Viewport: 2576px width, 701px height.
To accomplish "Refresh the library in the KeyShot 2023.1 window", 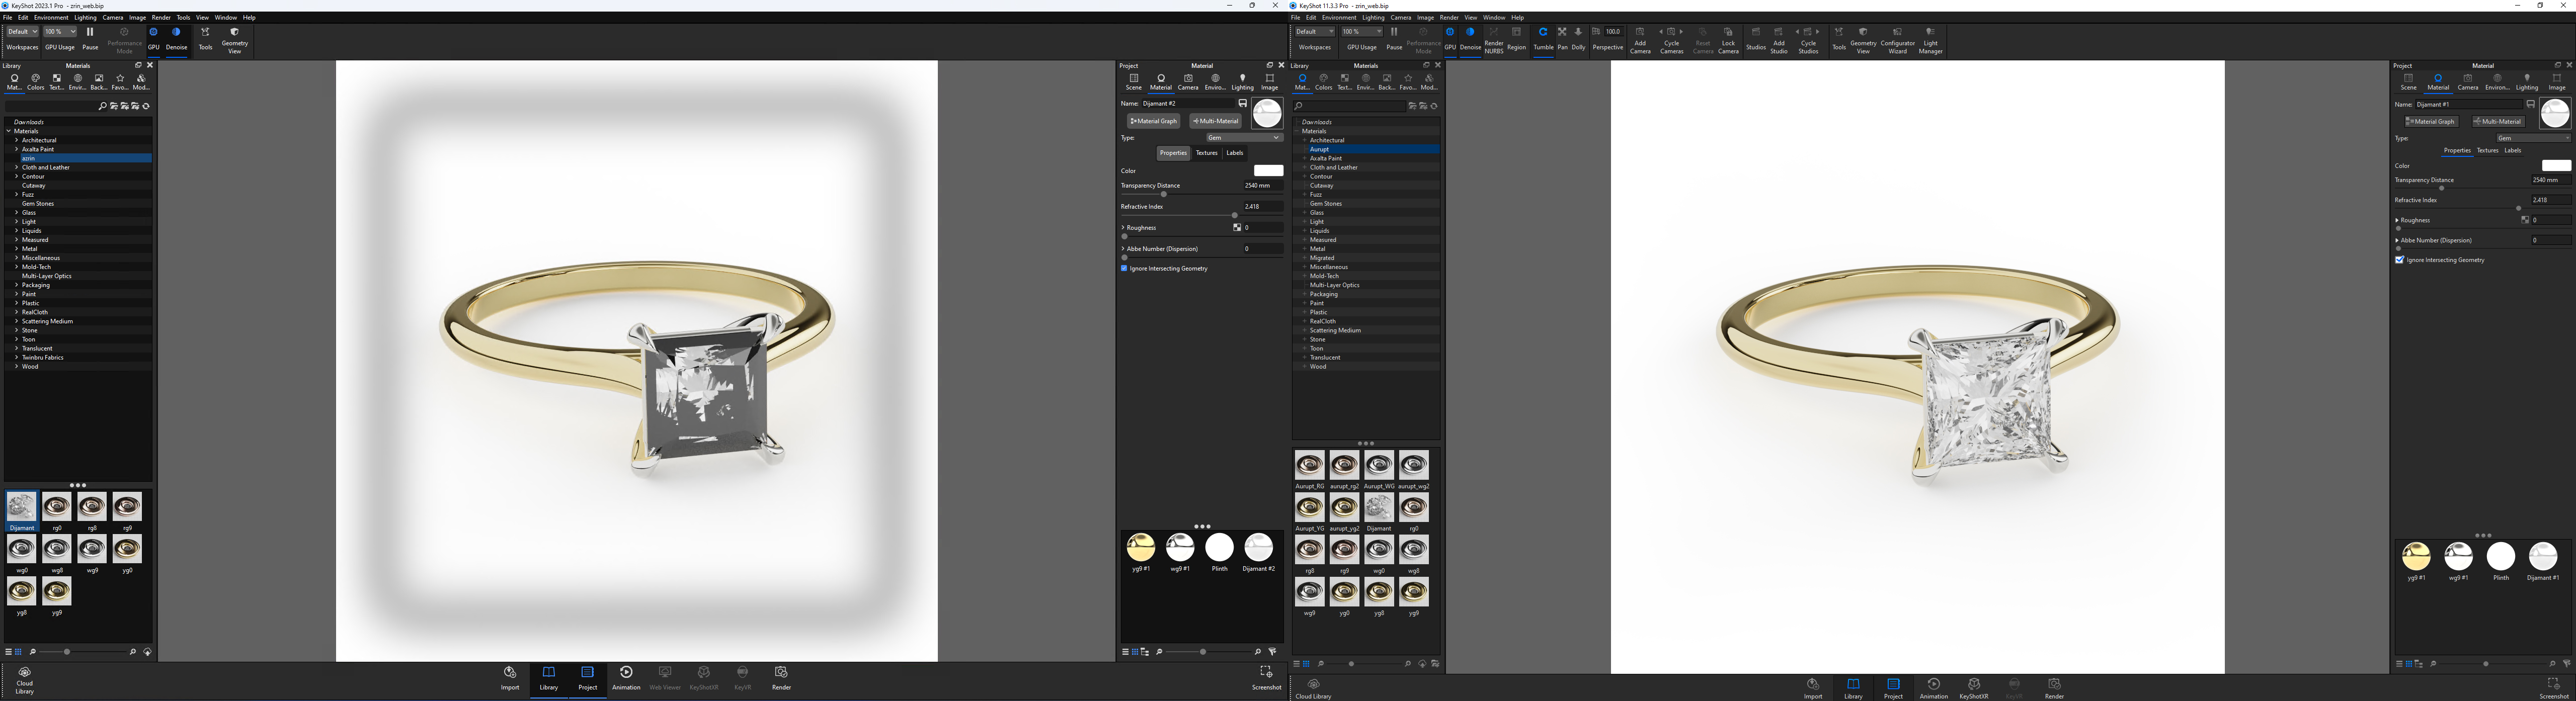I will 146,106.
